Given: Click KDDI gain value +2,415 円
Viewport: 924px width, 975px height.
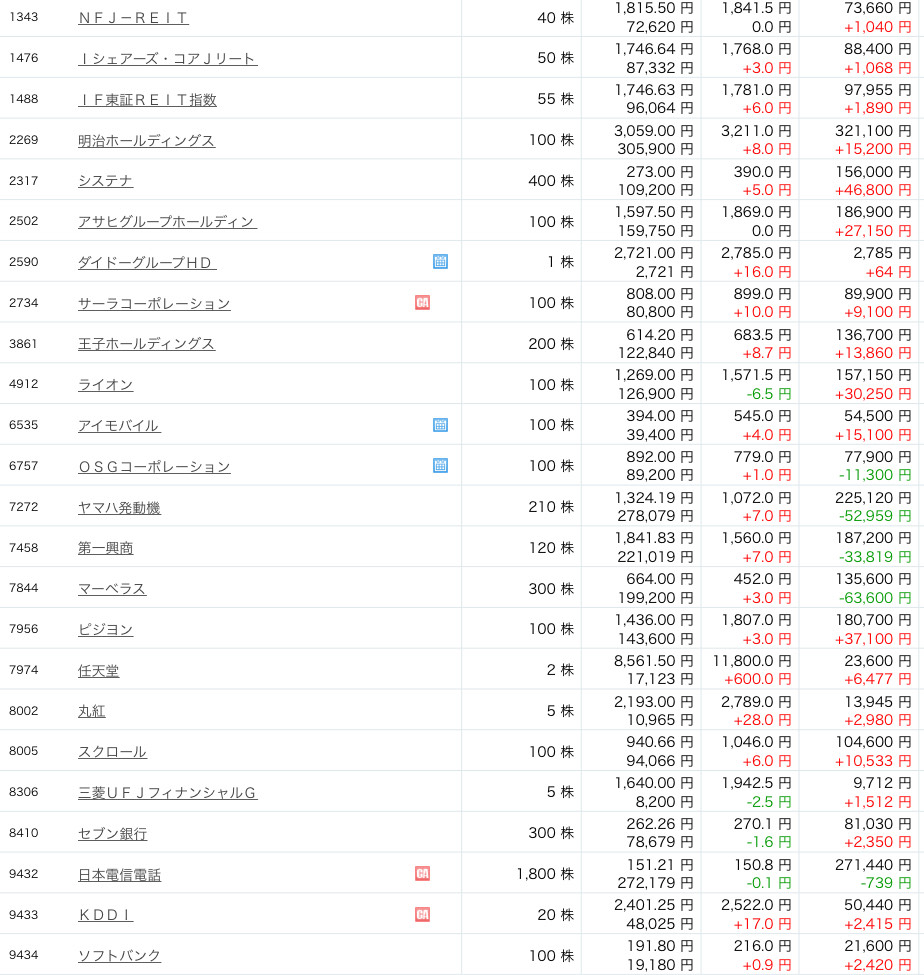Looking at the screenshot, I should tap(878, 923).
